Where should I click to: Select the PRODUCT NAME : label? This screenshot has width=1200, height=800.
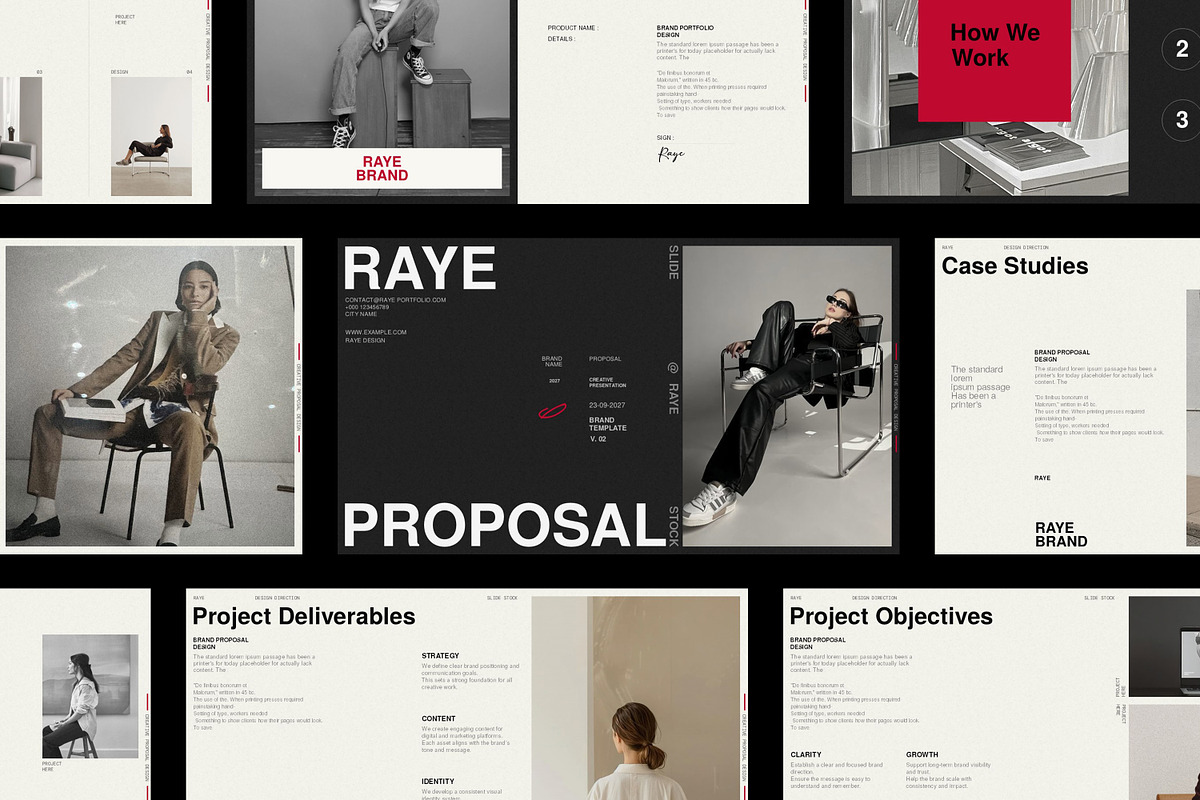coord(573,28)
